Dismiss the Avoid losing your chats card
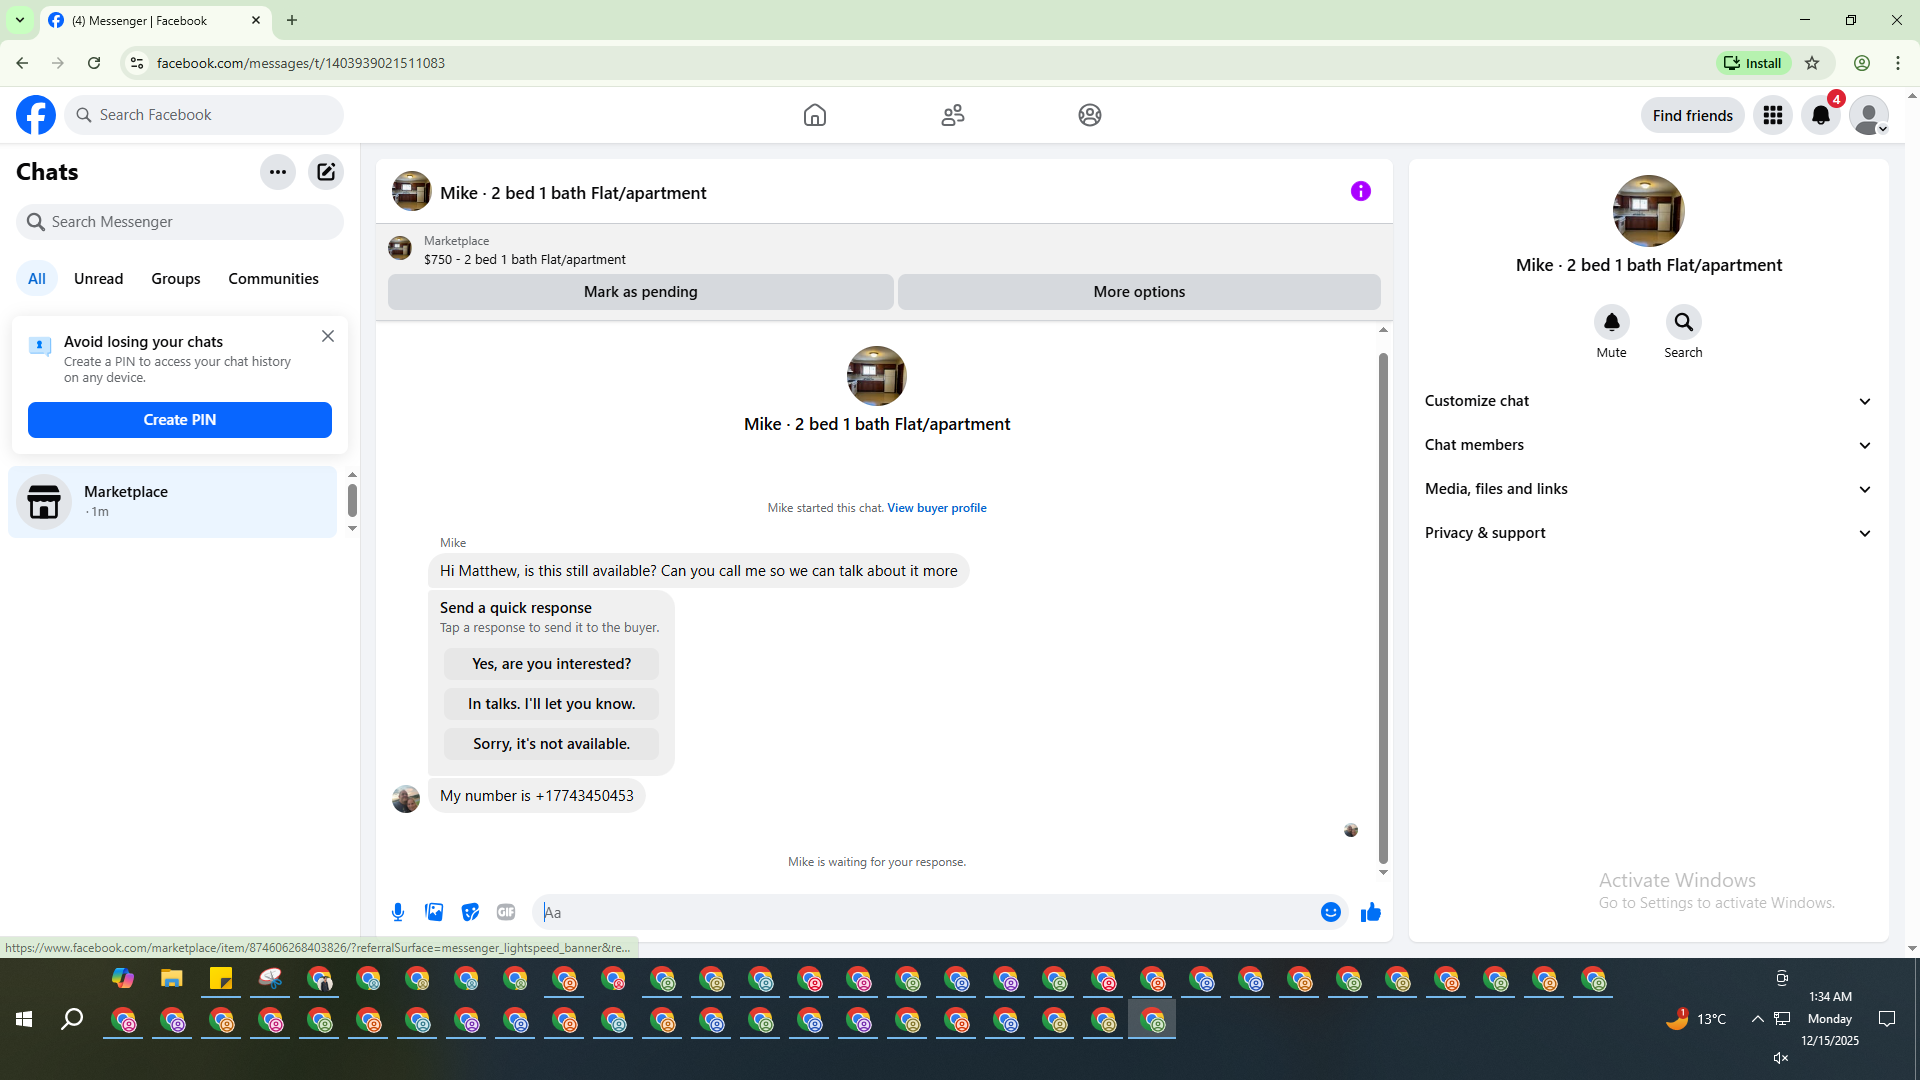Screen dimensions: 1920x1080 328,337
